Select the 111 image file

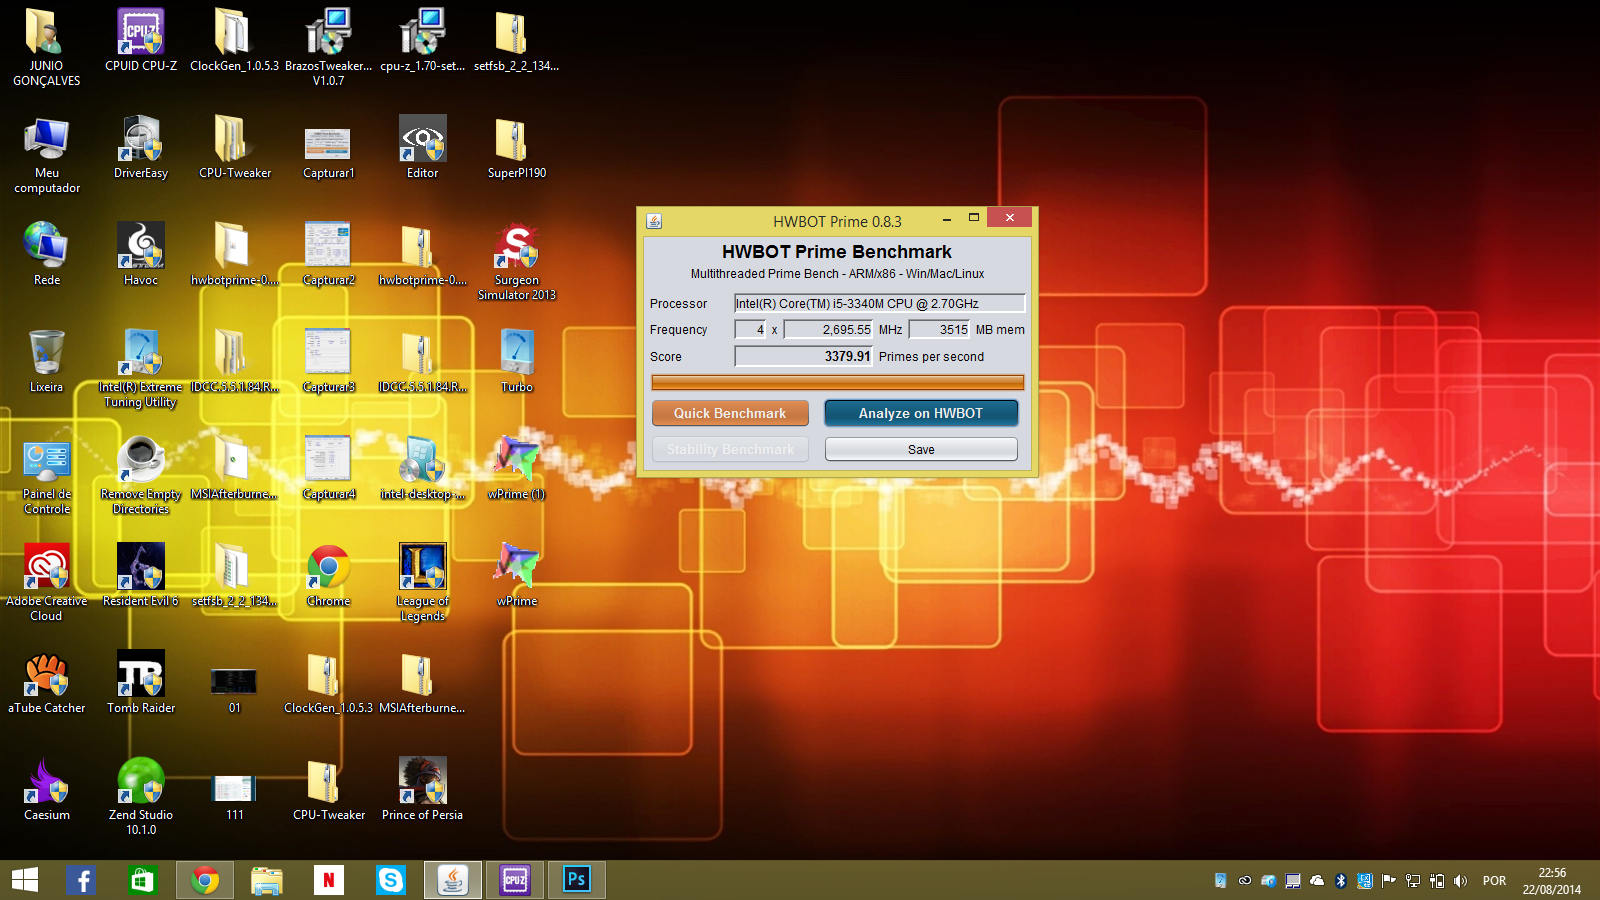(235, 789)
